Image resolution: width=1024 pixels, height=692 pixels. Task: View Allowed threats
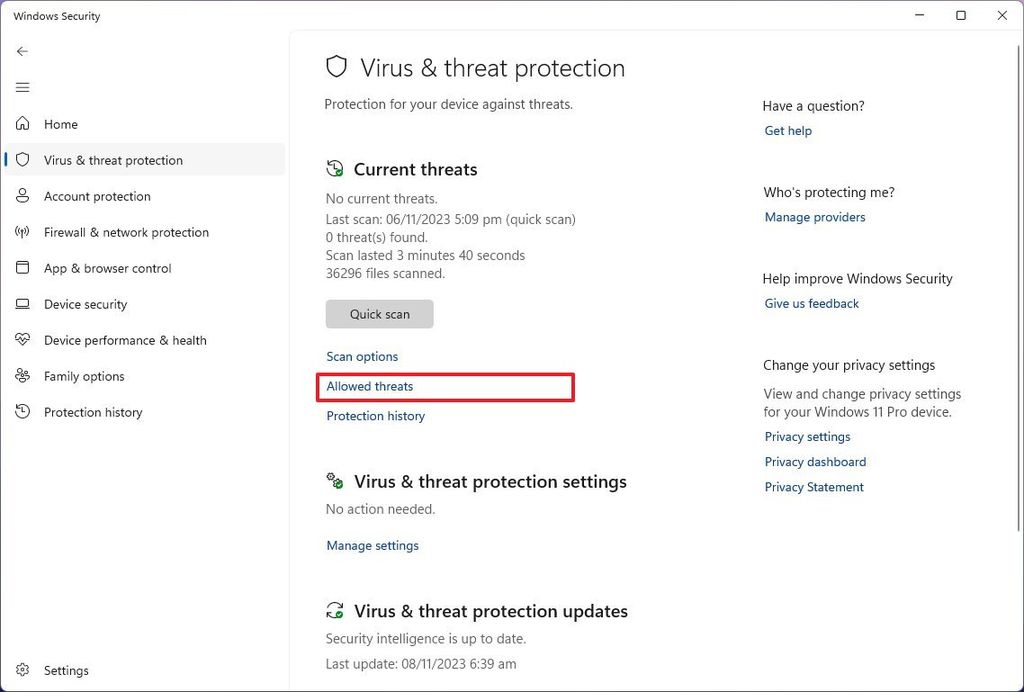[x=369, y=387]
